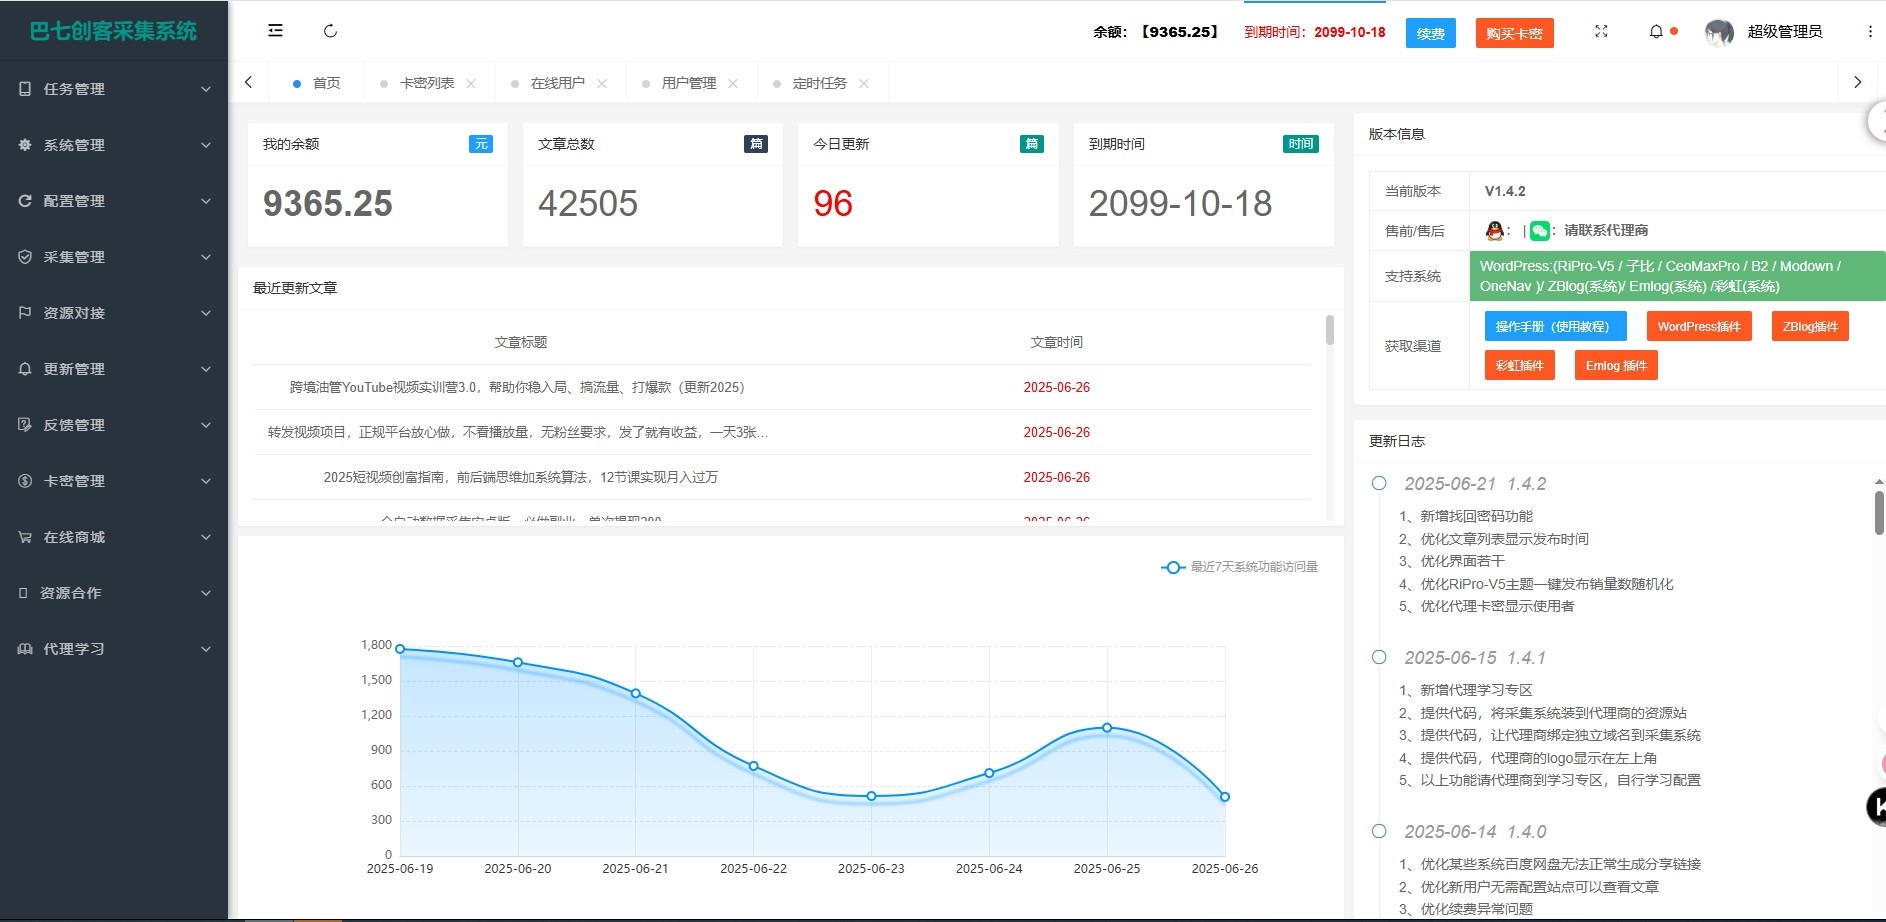This screenshot has width=1886, height=922.
Task: Click the 购买卡密 button
Action: [x=1514, y=33]
